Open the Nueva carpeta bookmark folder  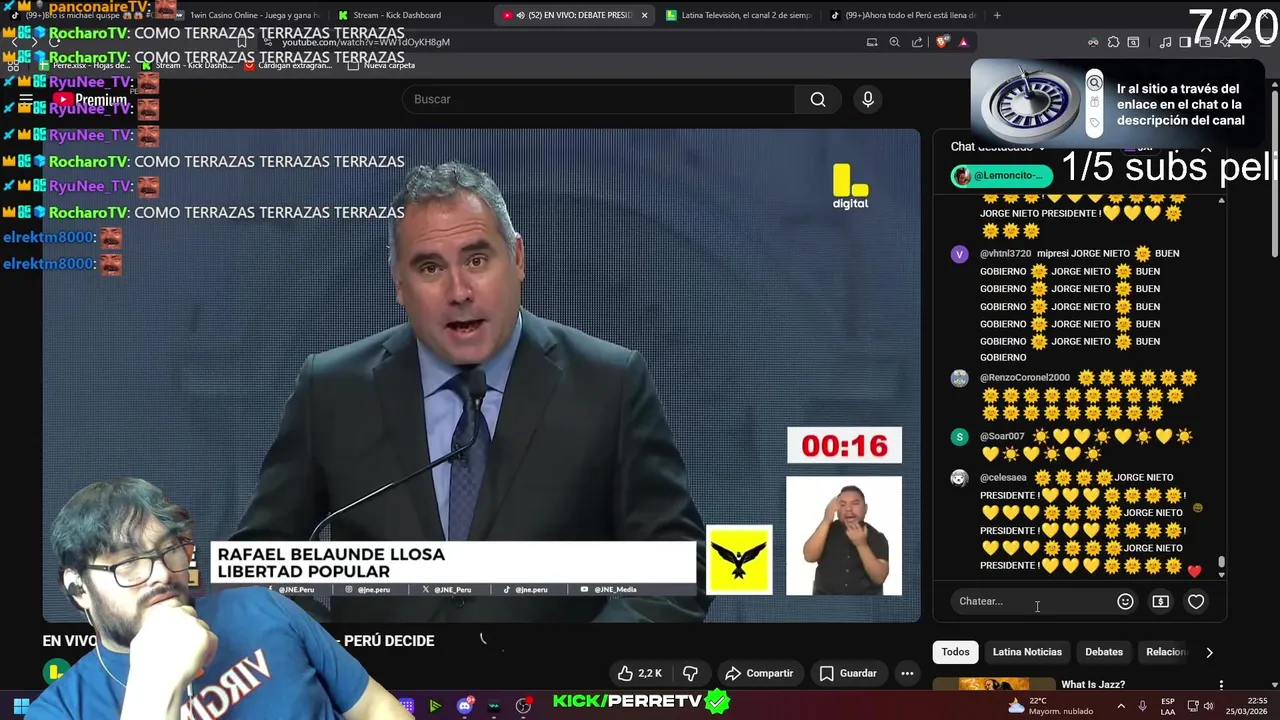point(381,65)
